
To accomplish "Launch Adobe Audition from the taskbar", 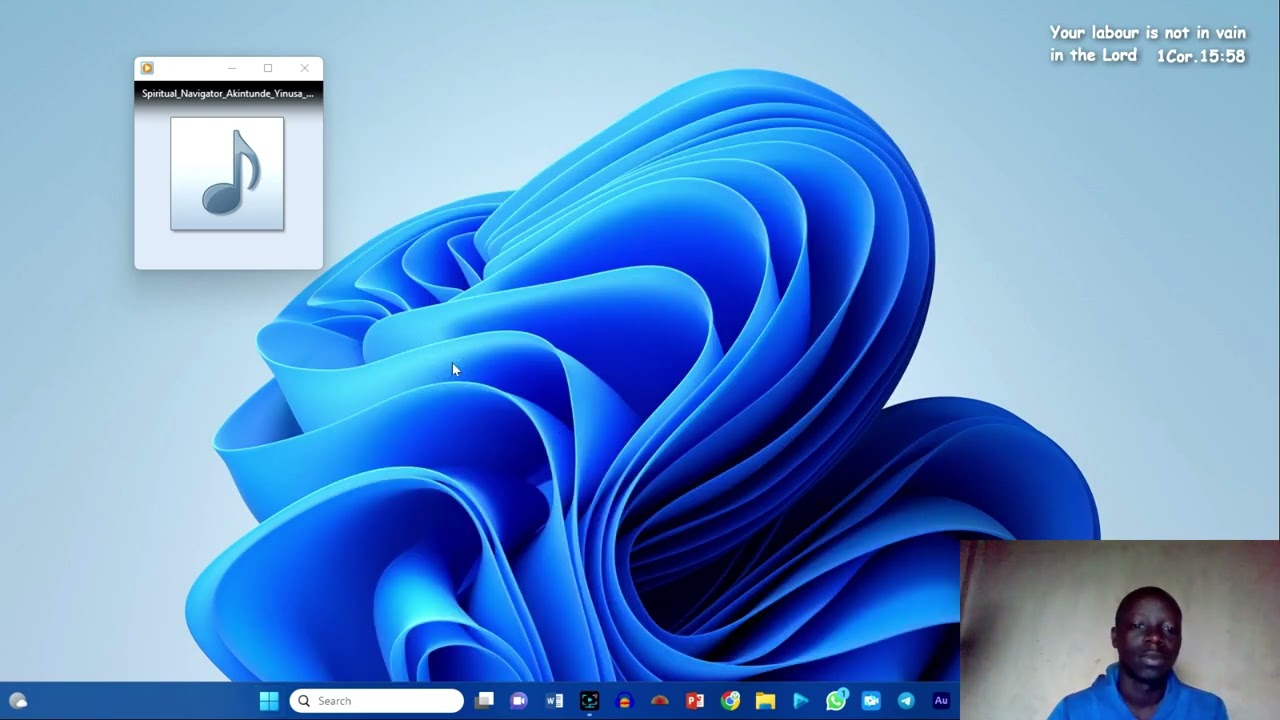I will click(941, 701).
